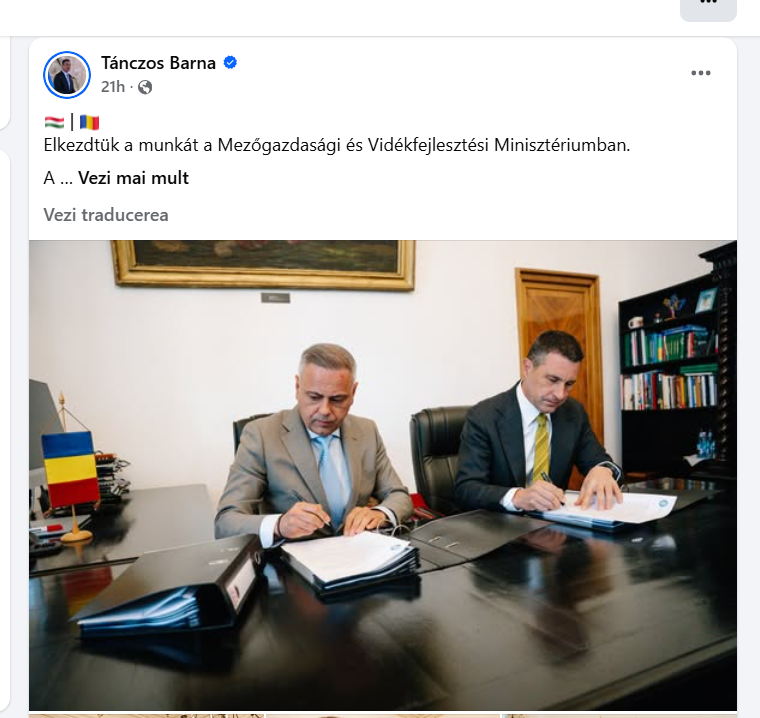Click the lower left sidebar card edge
760x718 pixels.
pyautogui.click(x=4, y=431)
